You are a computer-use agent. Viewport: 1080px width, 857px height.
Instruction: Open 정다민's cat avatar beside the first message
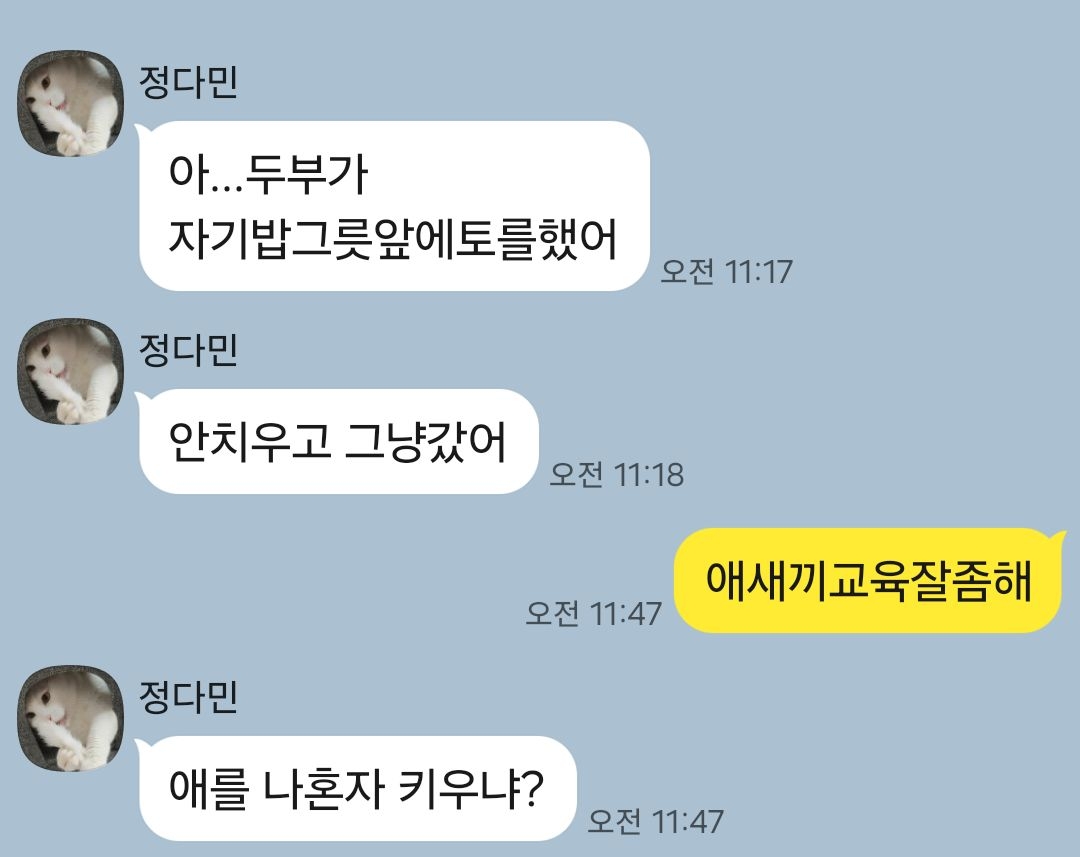pos(70,103)
